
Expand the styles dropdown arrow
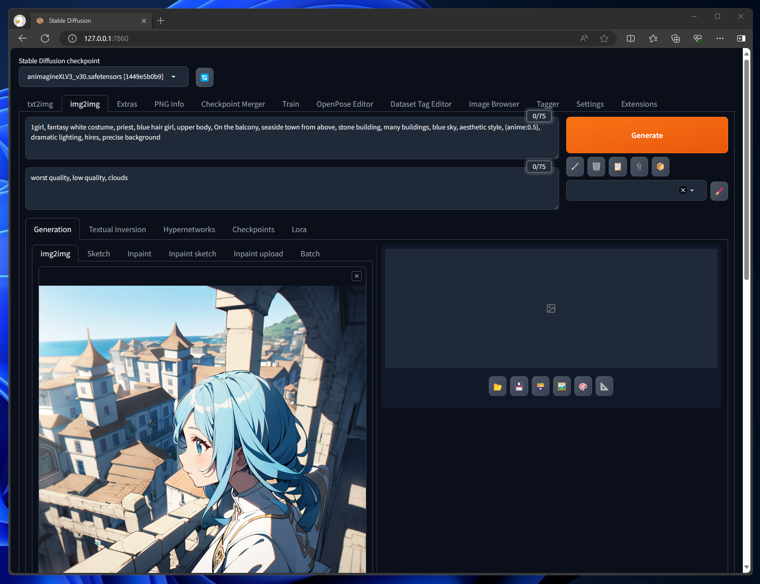[x=692, y=190]
